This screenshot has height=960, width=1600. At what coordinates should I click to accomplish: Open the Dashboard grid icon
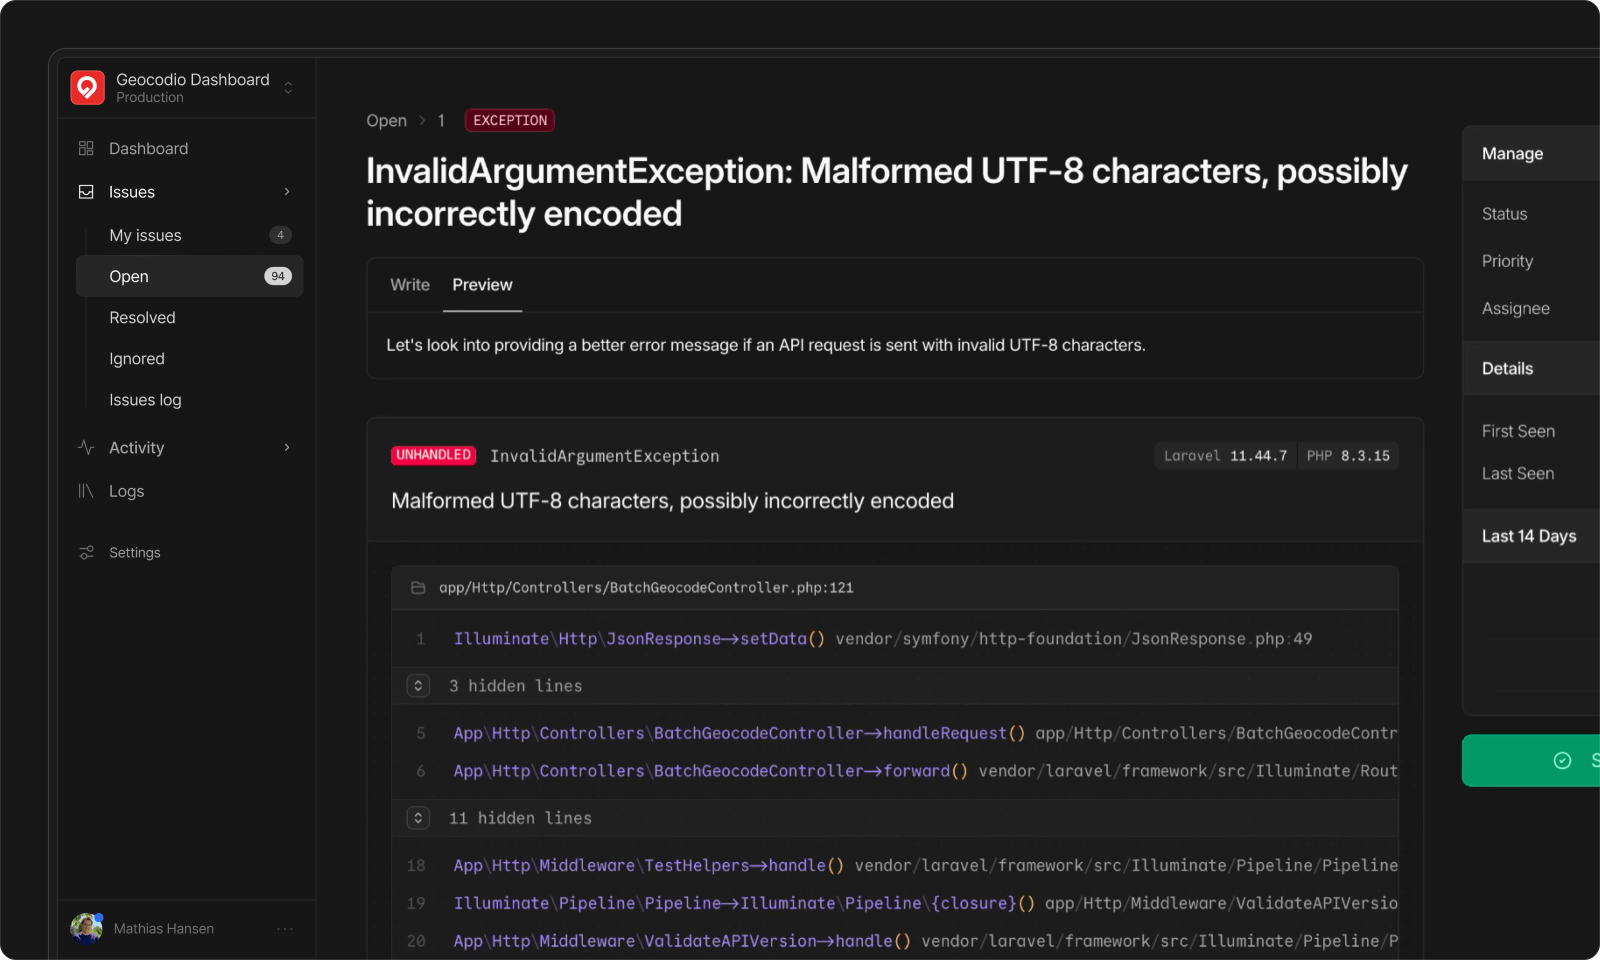[x=86, y=148]
